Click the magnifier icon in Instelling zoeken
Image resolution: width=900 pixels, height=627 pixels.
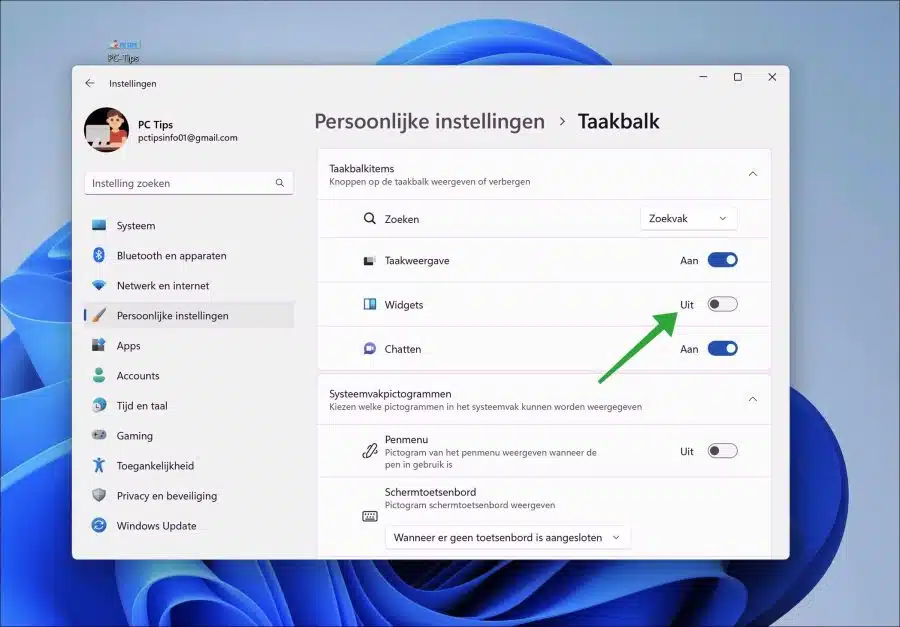pyautogui.click(x=280, y=183)
